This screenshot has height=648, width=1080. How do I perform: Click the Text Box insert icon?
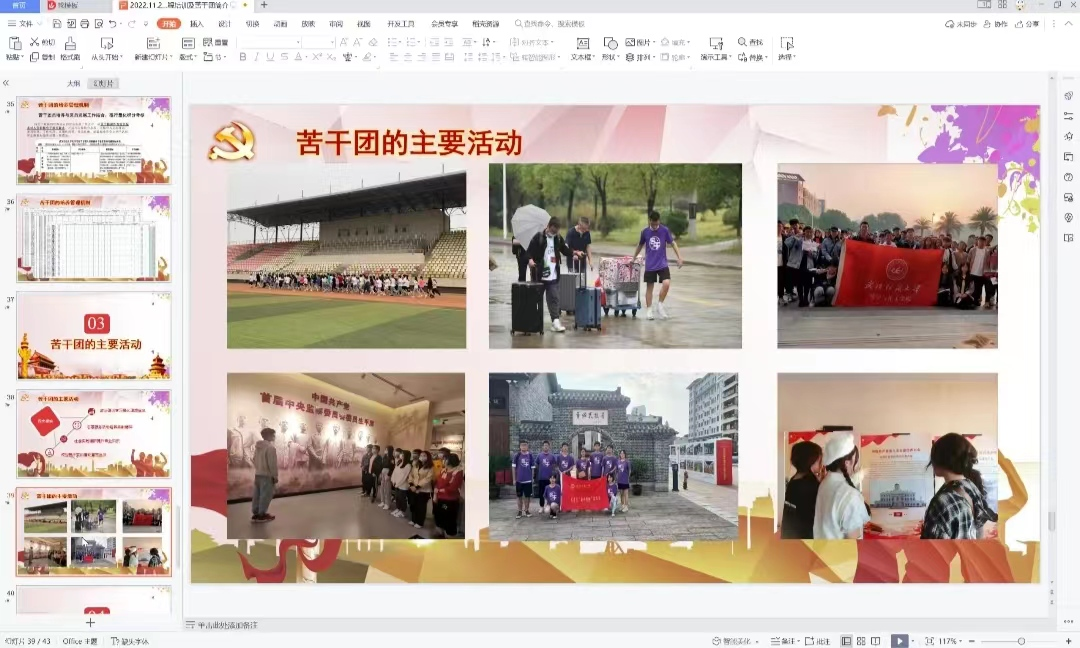pos(583,43)
